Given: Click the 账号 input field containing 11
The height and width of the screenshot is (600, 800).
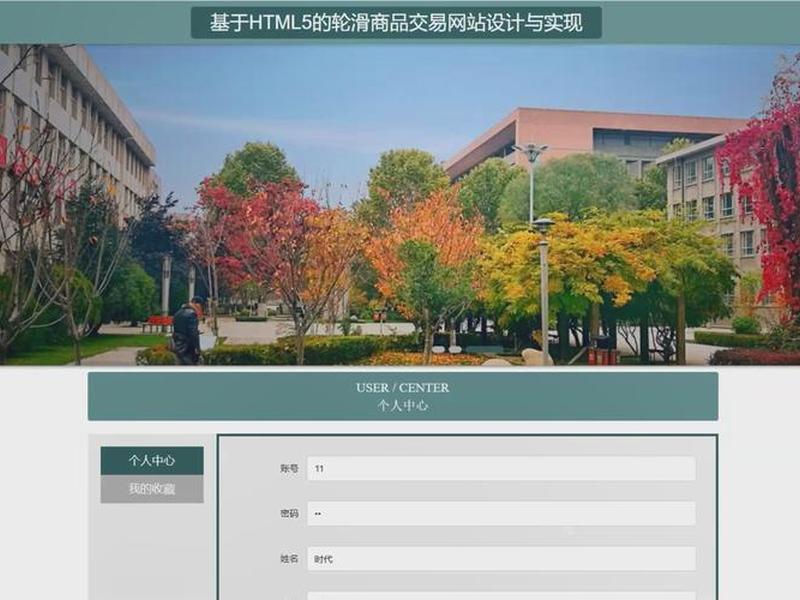Looking at the screenshot, I should pyautogui.click(x=501, y=468).
